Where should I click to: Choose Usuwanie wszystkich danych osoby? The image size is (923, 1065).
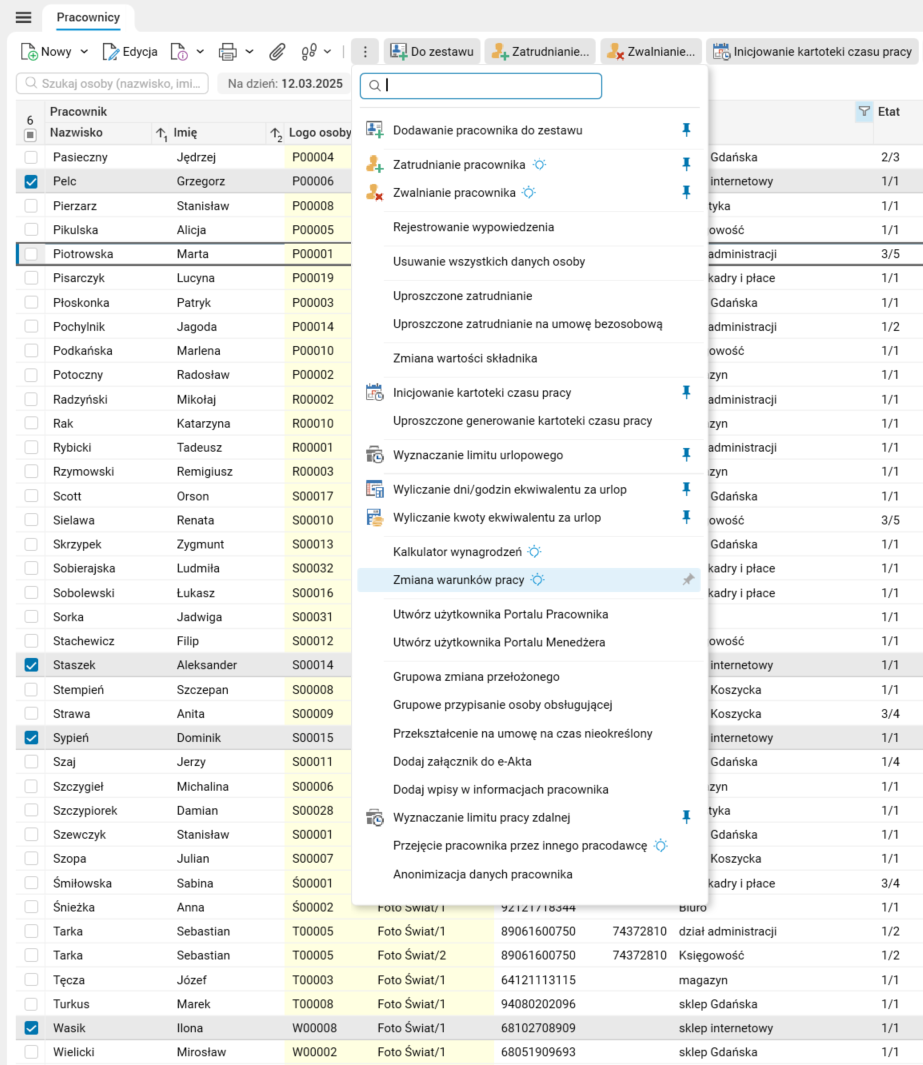pyautogui.click(x=489, y=261)
